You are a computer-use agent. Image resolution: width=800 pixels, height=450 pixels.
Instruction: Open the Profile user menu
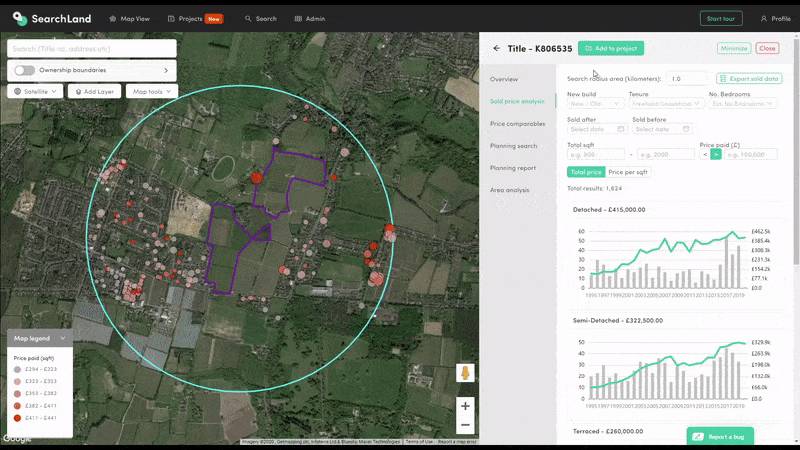point(775,18)
